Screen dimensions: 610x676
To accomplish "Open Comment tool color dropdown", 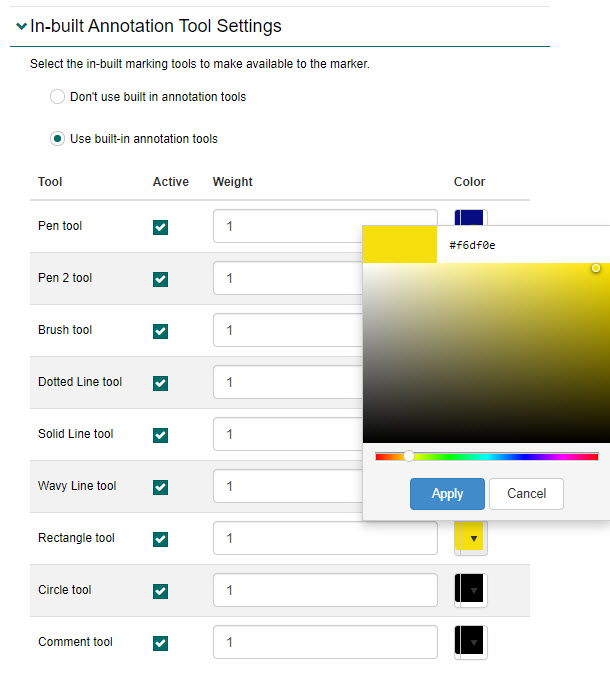I will point(471,642).
